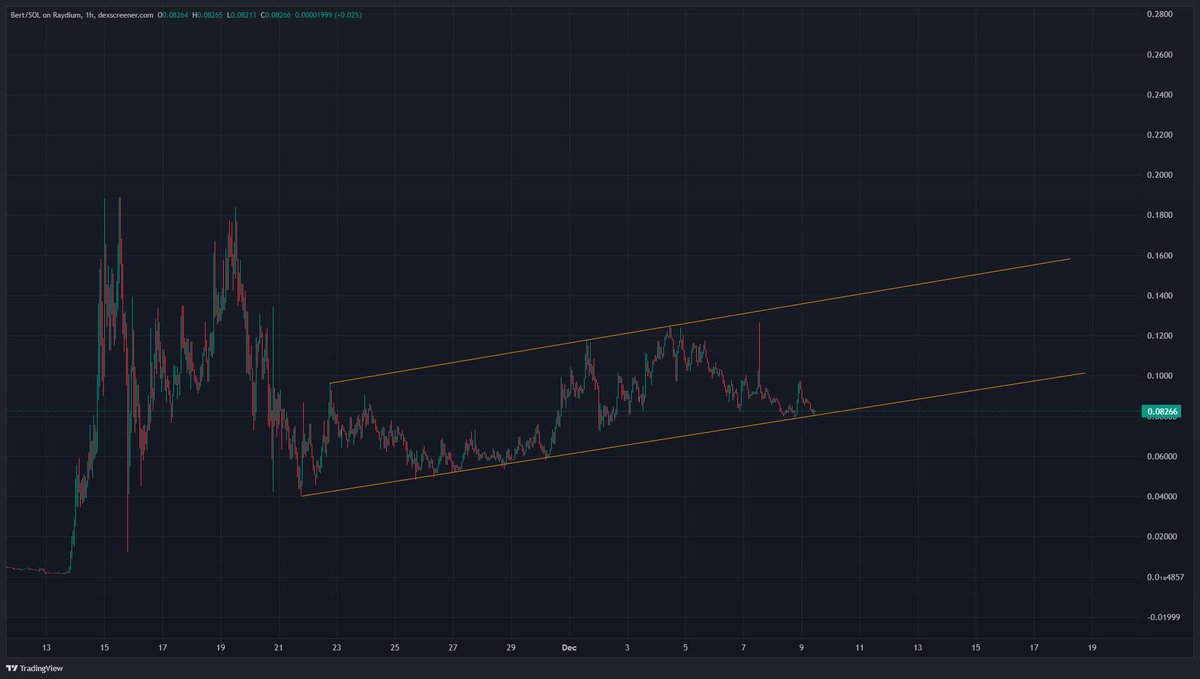1200x679 pixels.
Task: Select the lower orange channel trend line
Action: (692, 434)
